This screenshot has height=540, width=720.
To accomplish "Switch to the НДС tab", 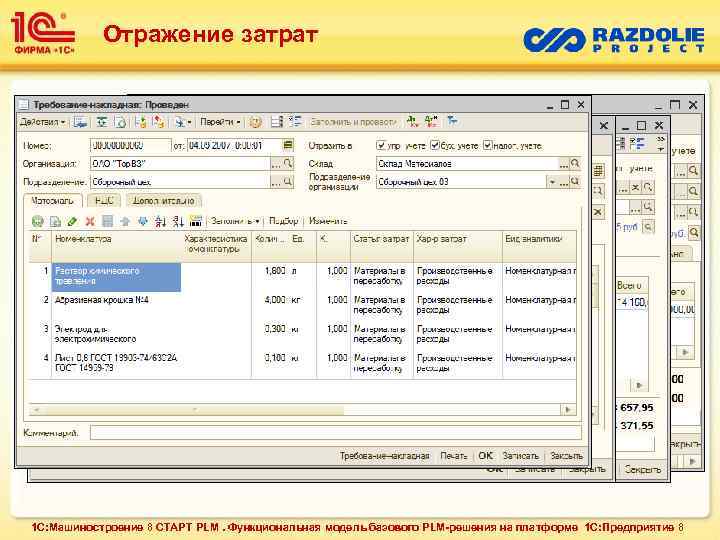I will point(104,201).
